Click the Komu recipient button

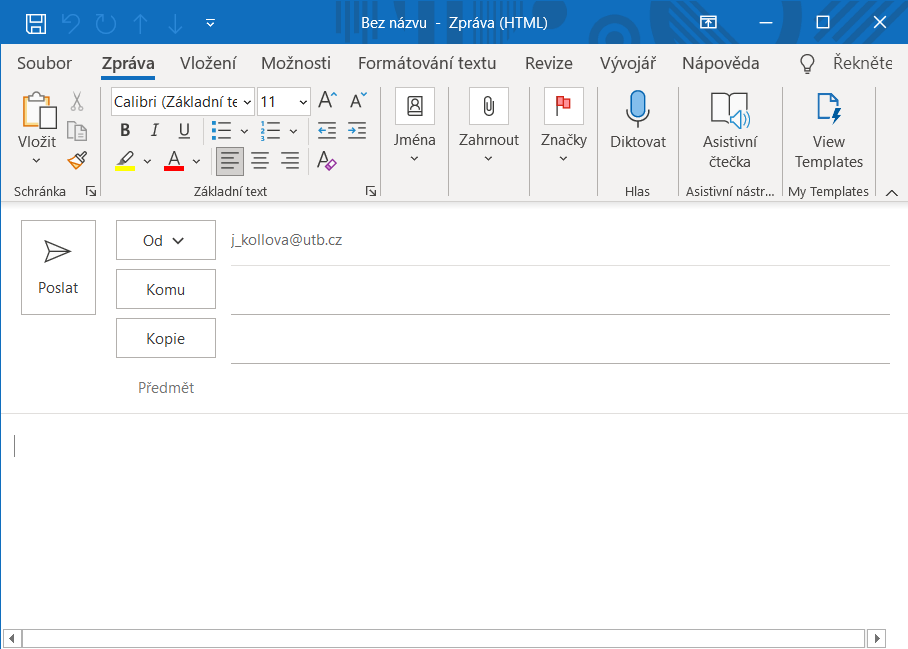click(x=165, y=289)
